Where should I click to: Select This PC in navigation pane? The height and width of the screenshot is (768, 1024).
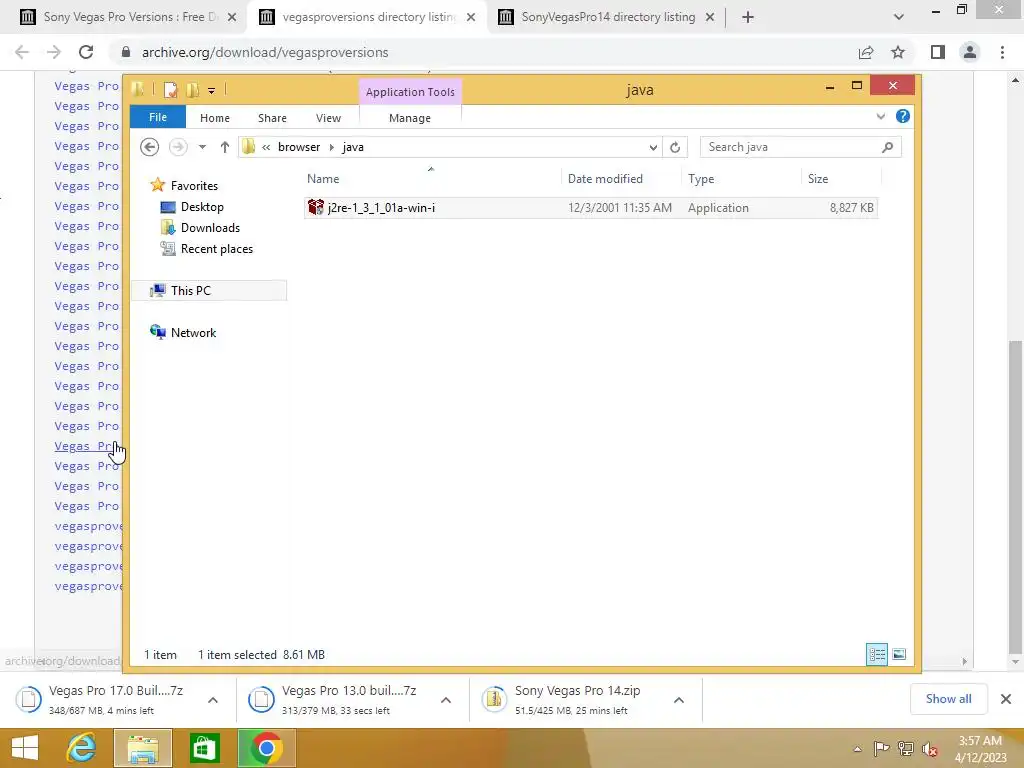(x=209, y=291)
